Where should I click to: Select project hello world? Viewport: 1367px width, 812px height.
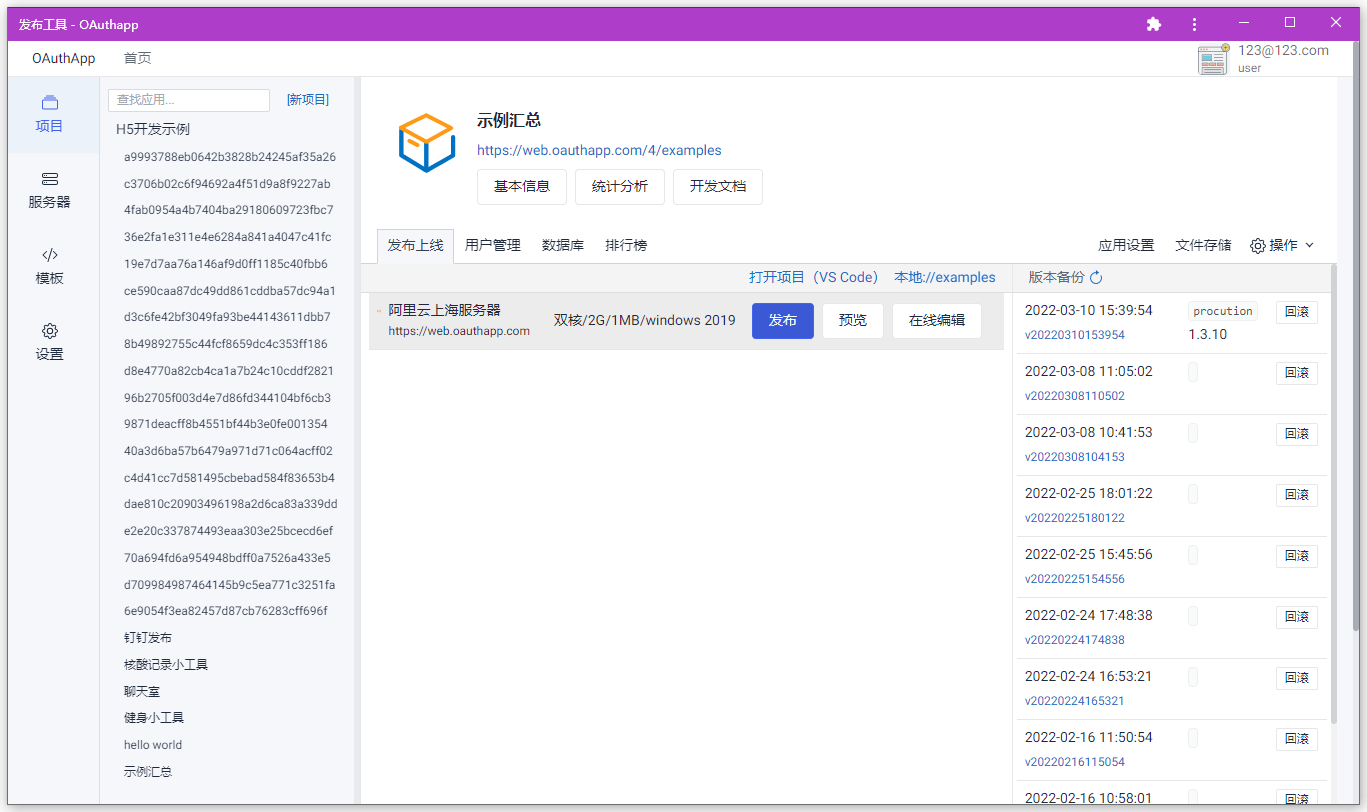click(153, 745)
